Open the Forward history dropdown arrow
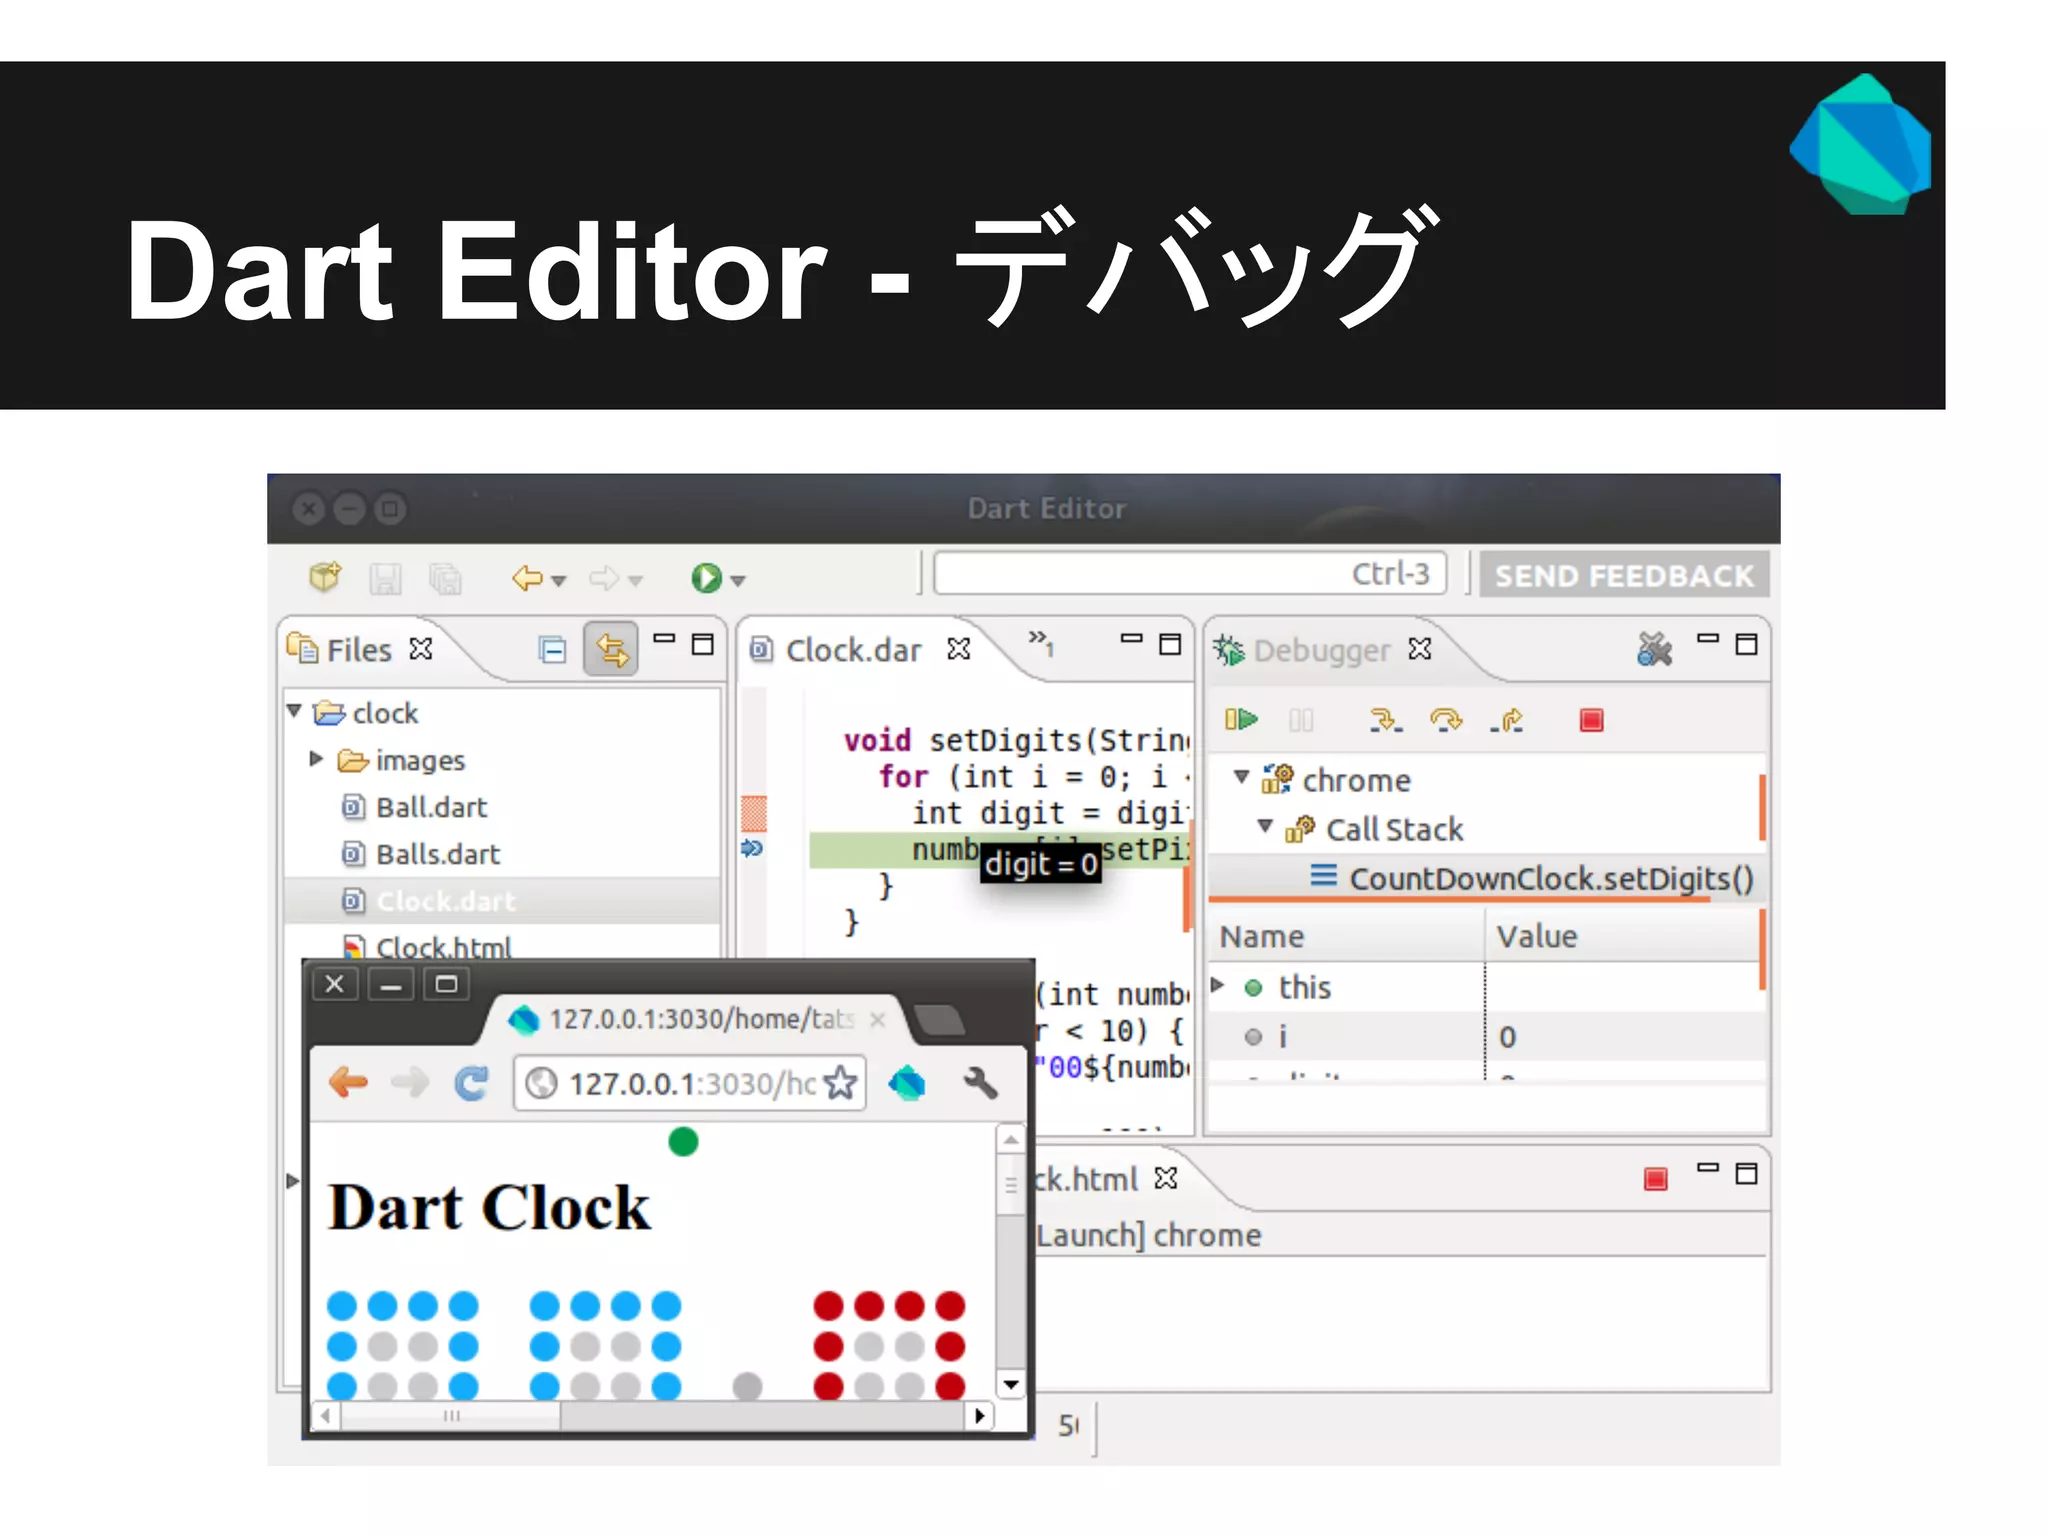Image resolution: width=2048 pixels, height=1536 pixels. pyautogui.click(x=636, y=580)
